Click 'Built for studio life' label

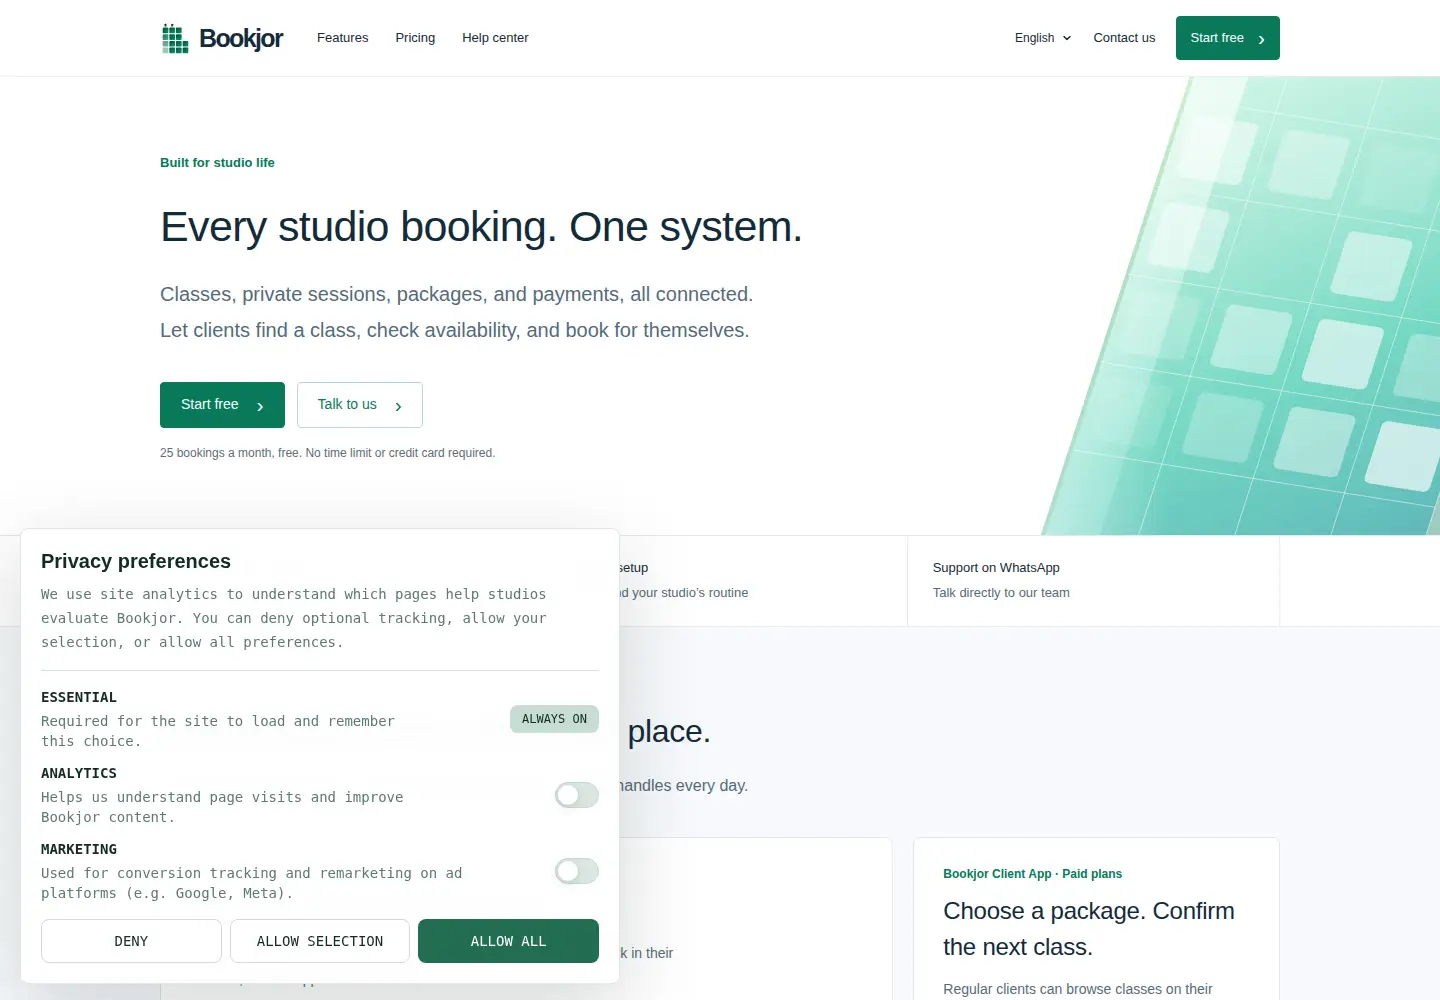tap(217, 163)
